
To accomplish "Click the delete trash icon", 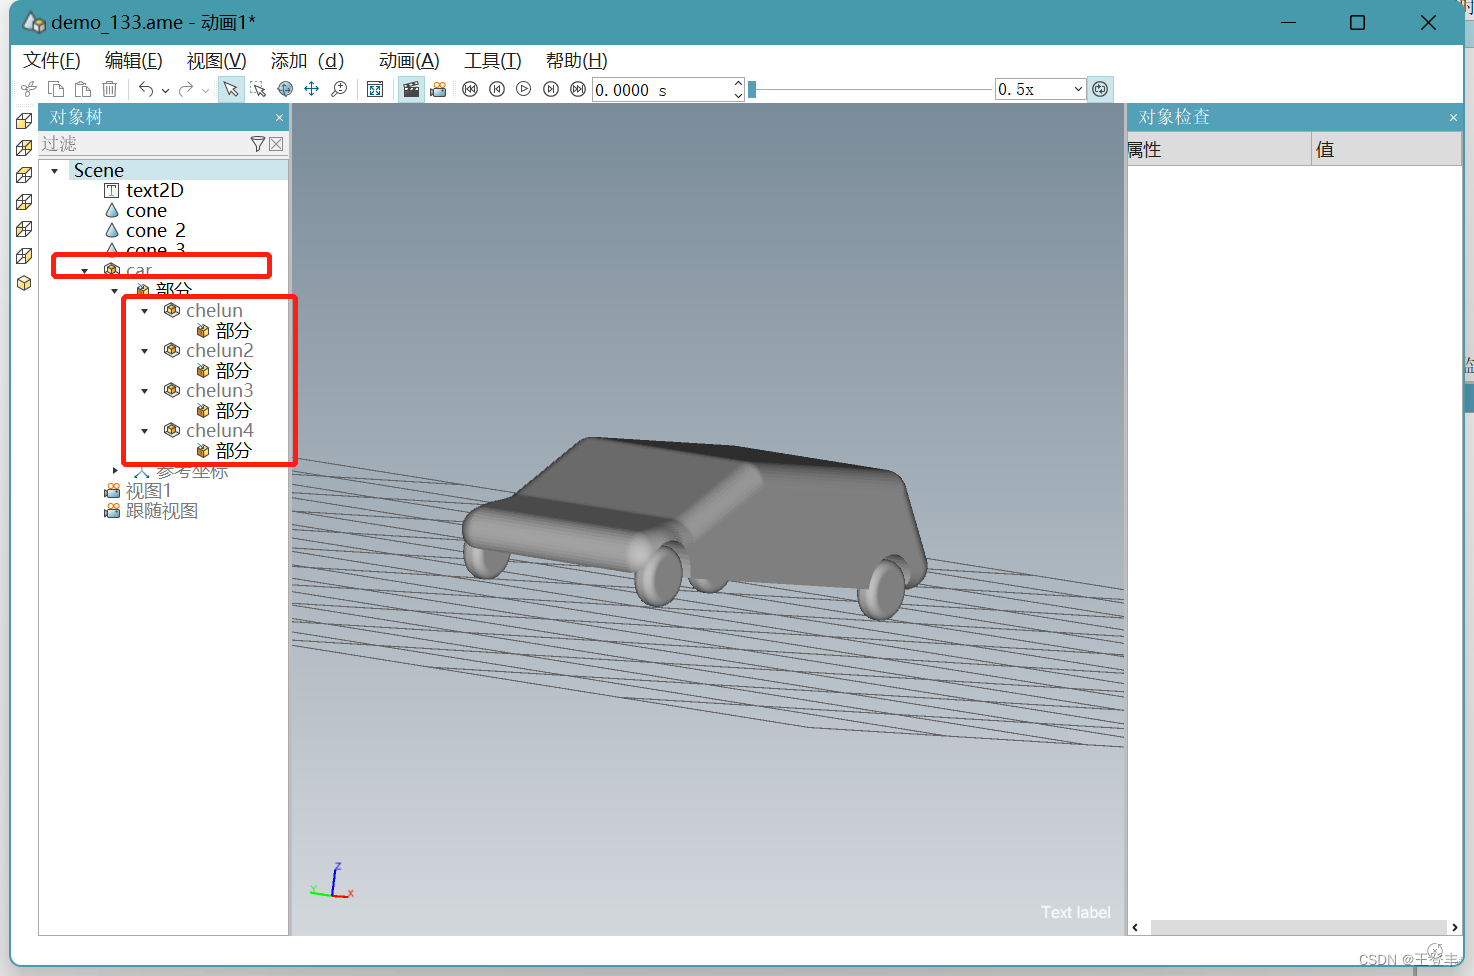I will [x=110, y=89].
